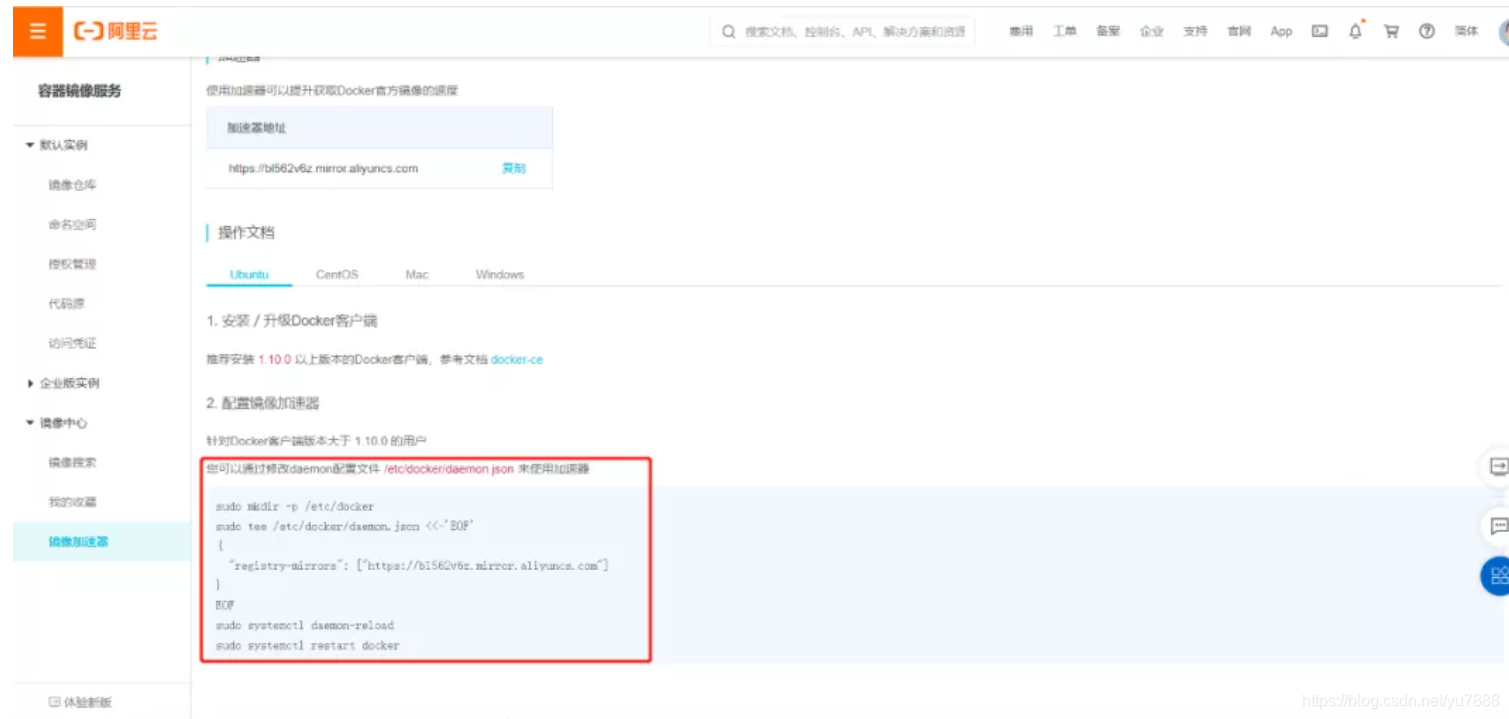Click the 操作文档 section heading

click(246, 233)
